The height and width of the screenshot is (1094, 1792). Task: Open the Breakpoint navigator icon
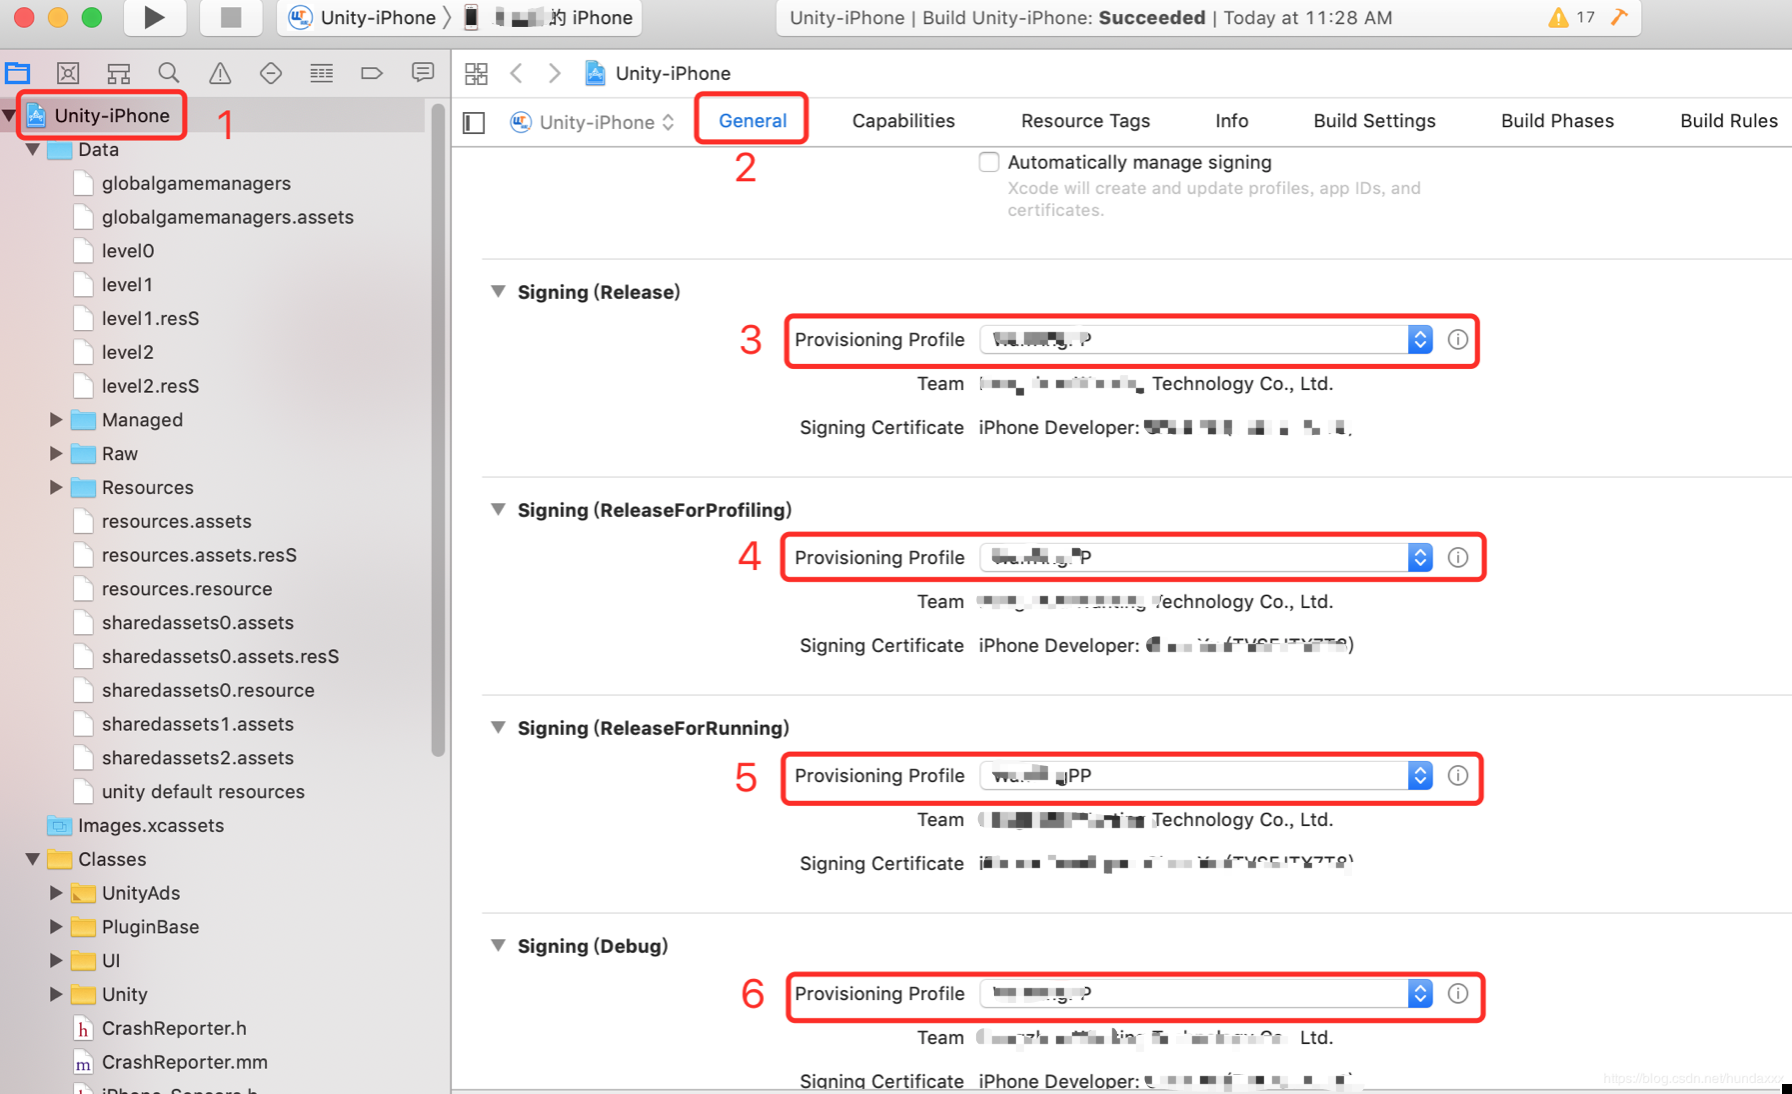coord(372,73)
